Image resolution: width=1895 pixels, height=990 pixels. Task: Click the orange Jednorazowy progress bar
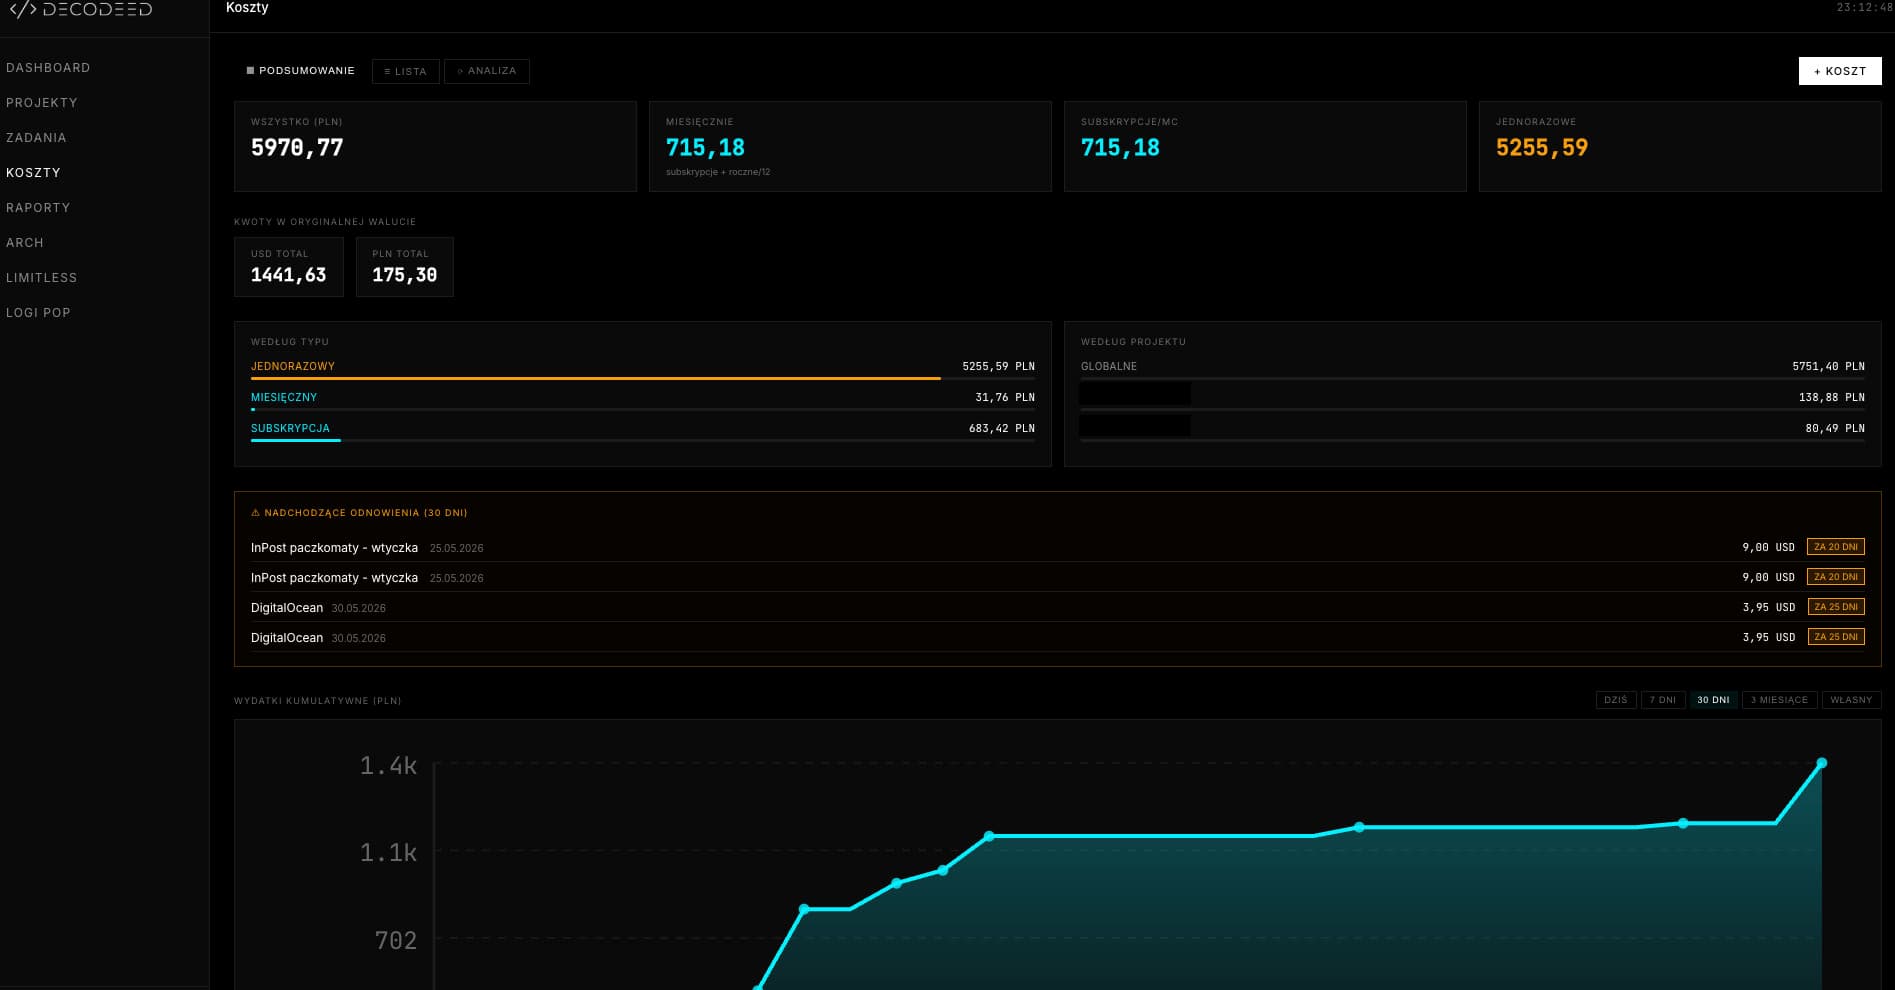click(x=596, y=379)
